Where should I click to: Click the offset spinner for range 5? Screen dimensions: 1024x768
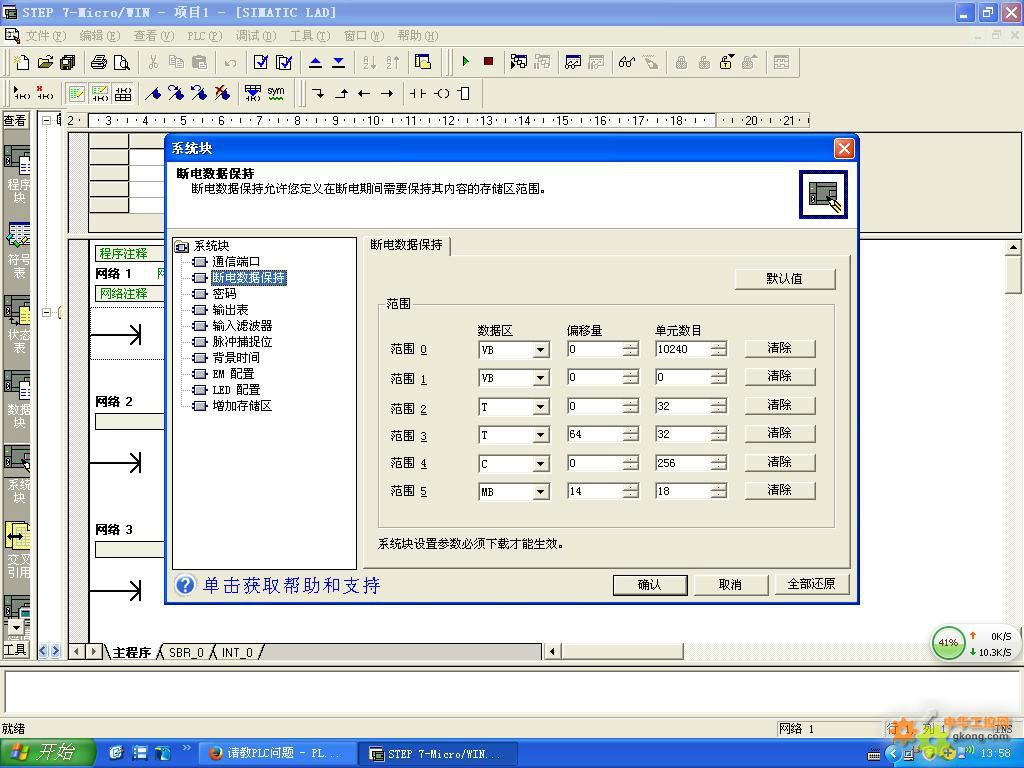click(630, 491)
